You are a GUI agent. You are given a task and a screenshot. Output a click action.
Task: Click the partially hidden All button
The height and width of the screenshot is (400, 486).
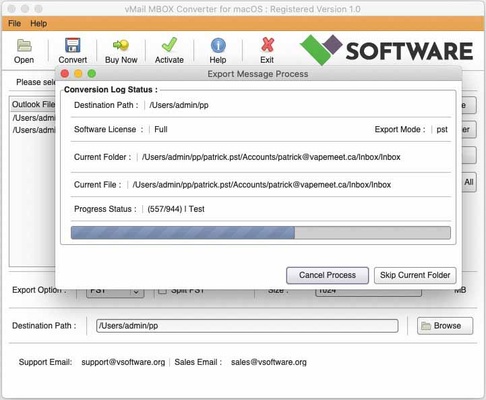click(469, 182)
